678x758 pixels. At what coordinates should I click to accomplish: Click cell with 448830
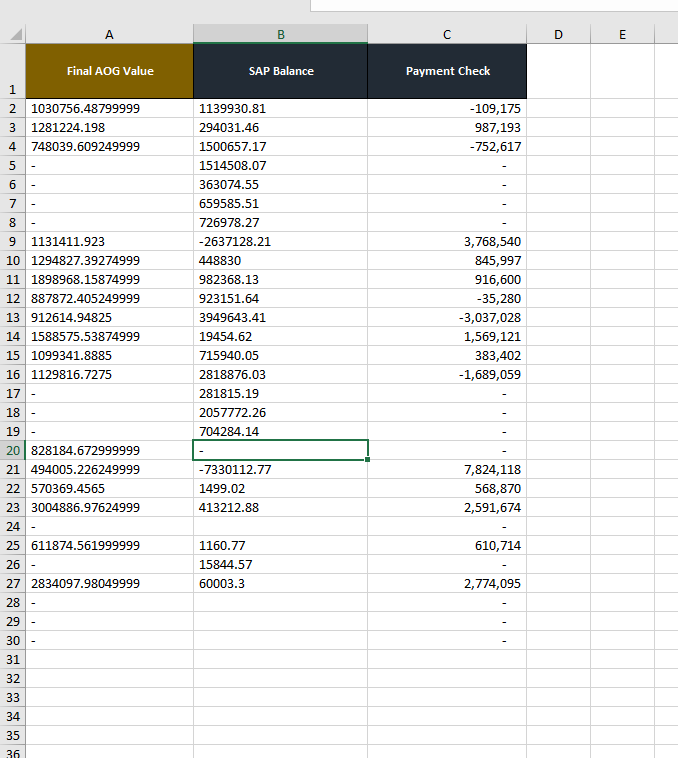[x=280, y=261]
